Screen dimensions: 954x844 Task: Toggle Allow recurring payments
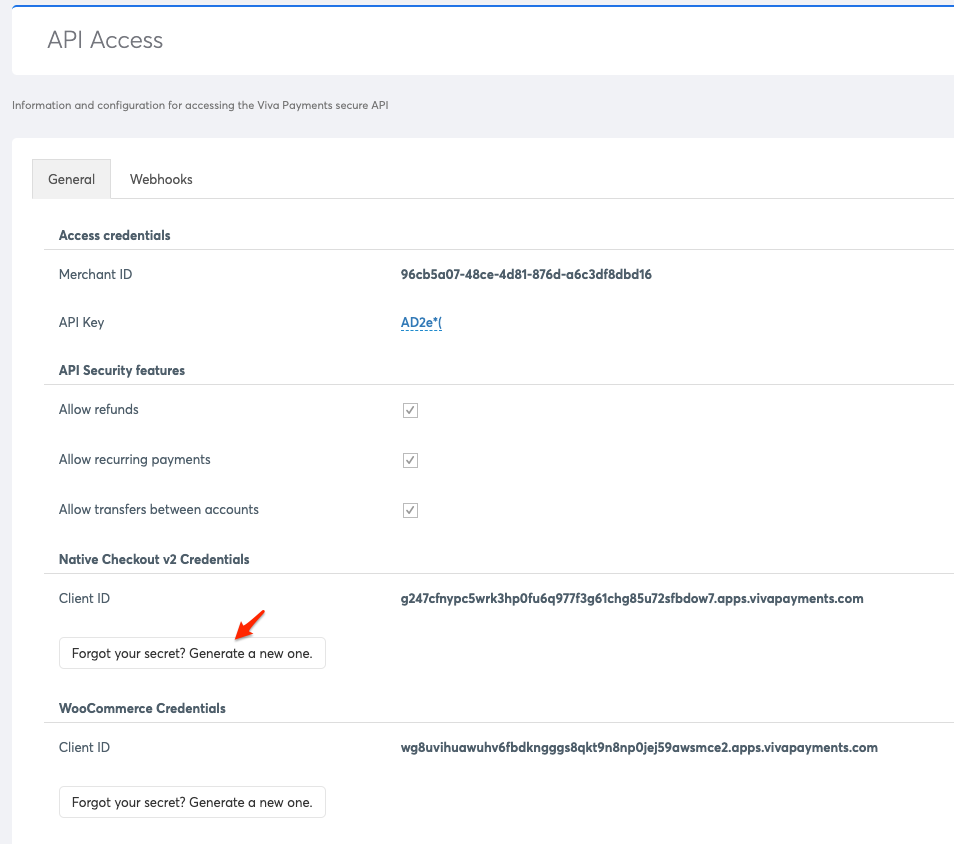coord(410,460)
